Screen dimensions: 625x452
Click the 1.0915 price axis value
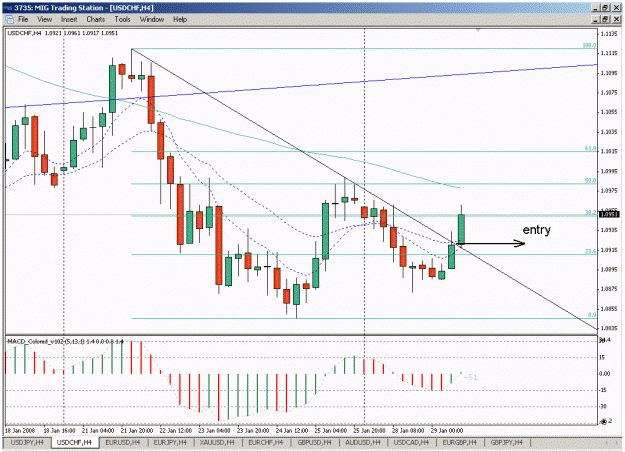609,250
